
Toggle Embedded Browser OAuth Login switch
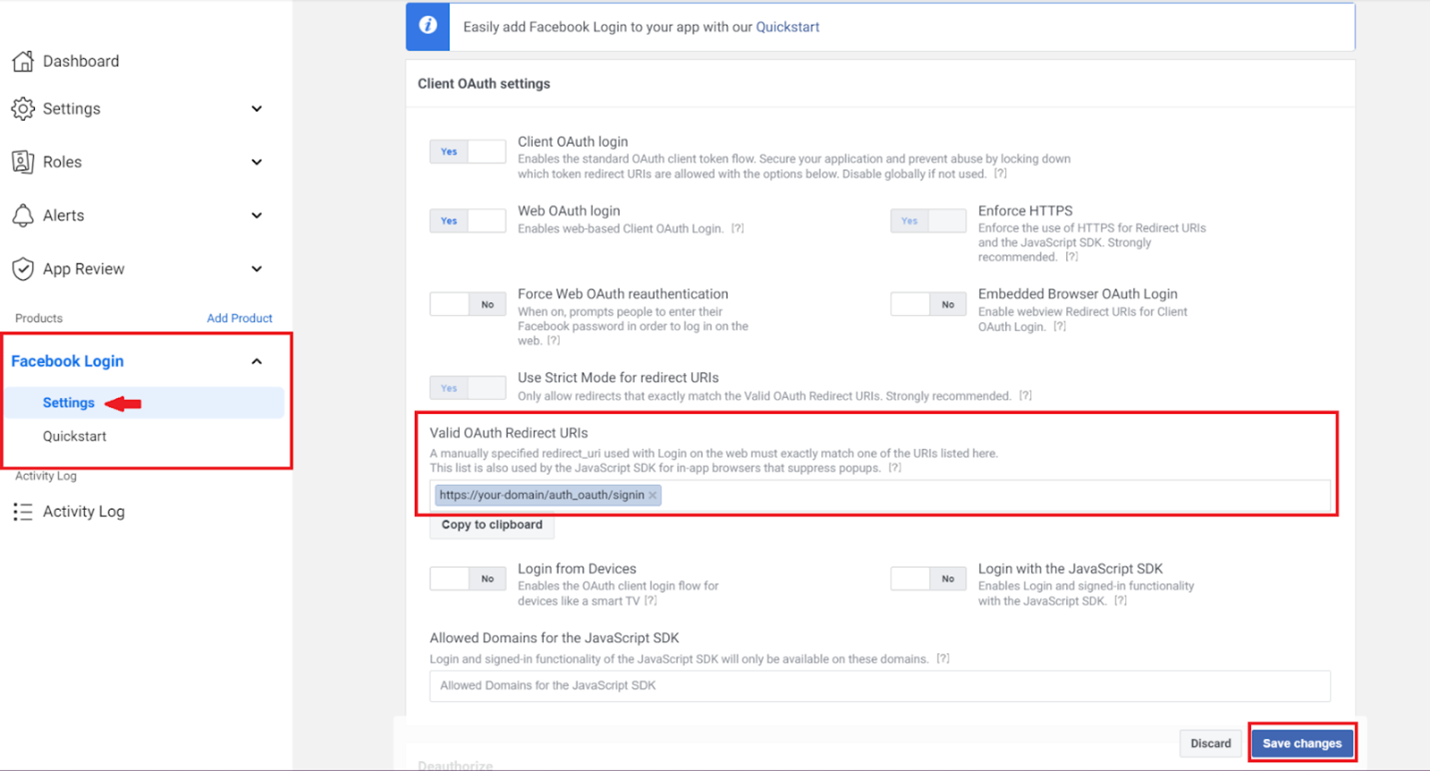(x=928, y=304)
